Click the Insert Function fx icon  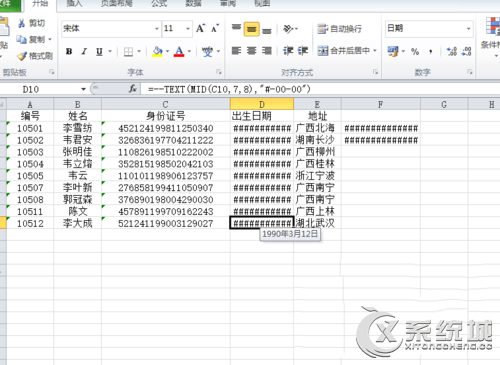[133, 89]
